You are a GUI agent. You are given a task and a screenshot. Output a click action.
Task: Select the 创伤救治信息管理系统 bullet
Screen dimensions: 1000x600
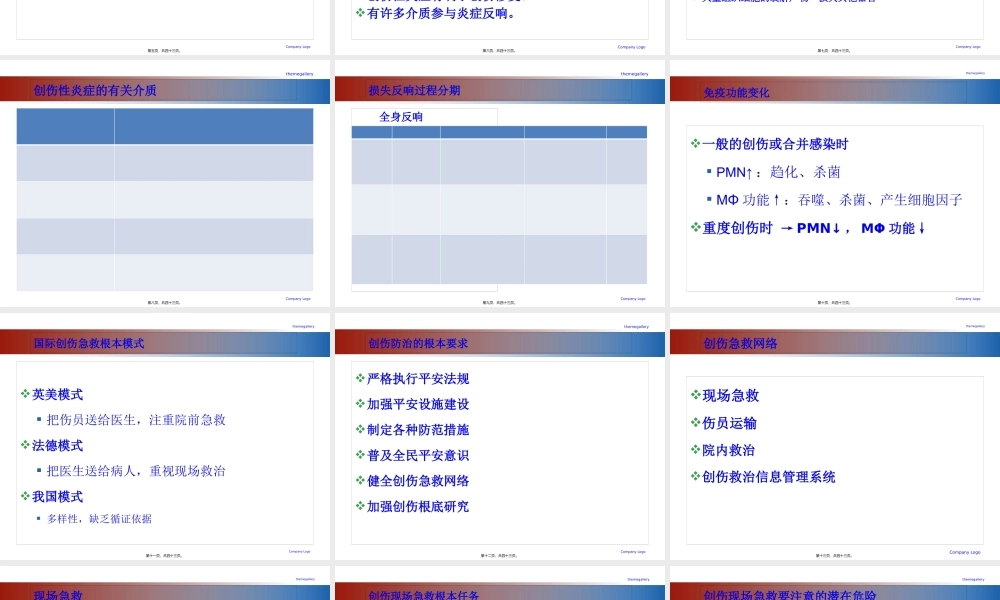pos(768,477)
